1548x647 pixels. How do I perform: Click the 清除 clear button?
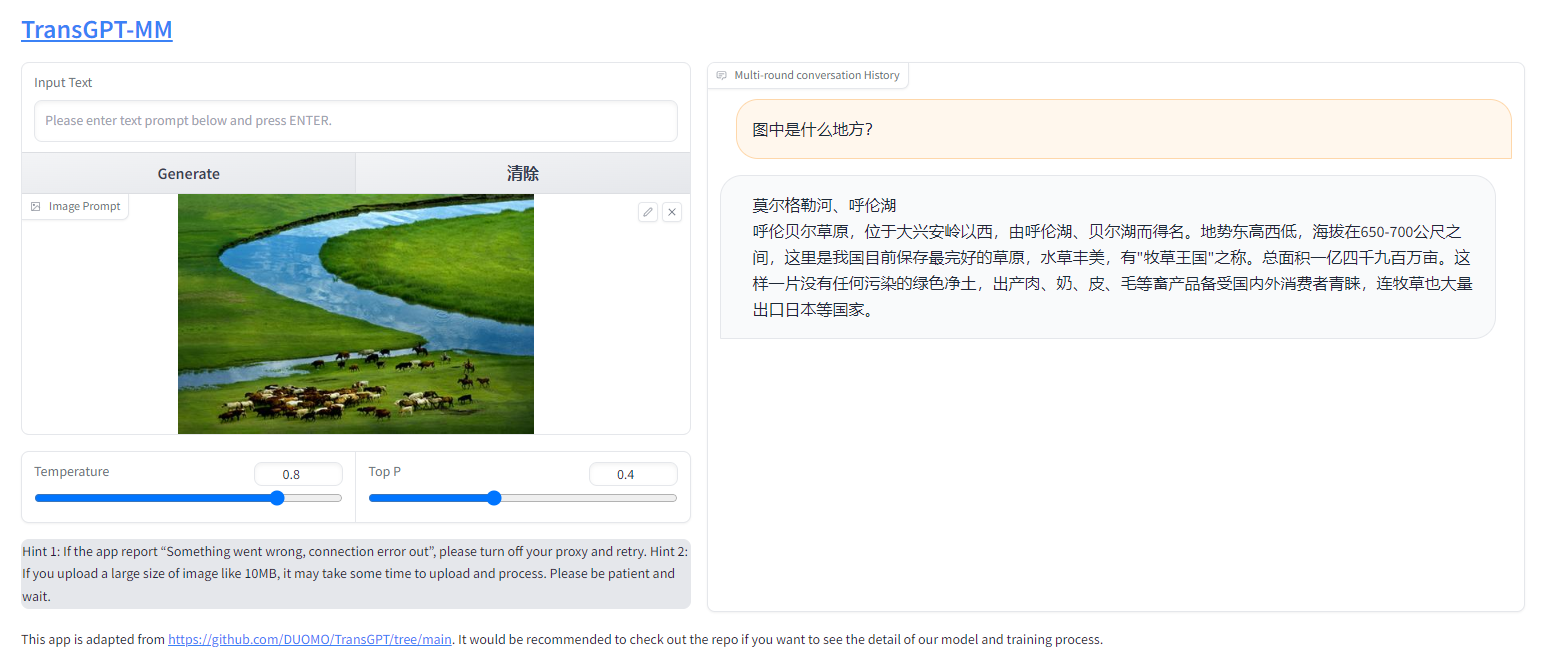(x=522, y=173)
